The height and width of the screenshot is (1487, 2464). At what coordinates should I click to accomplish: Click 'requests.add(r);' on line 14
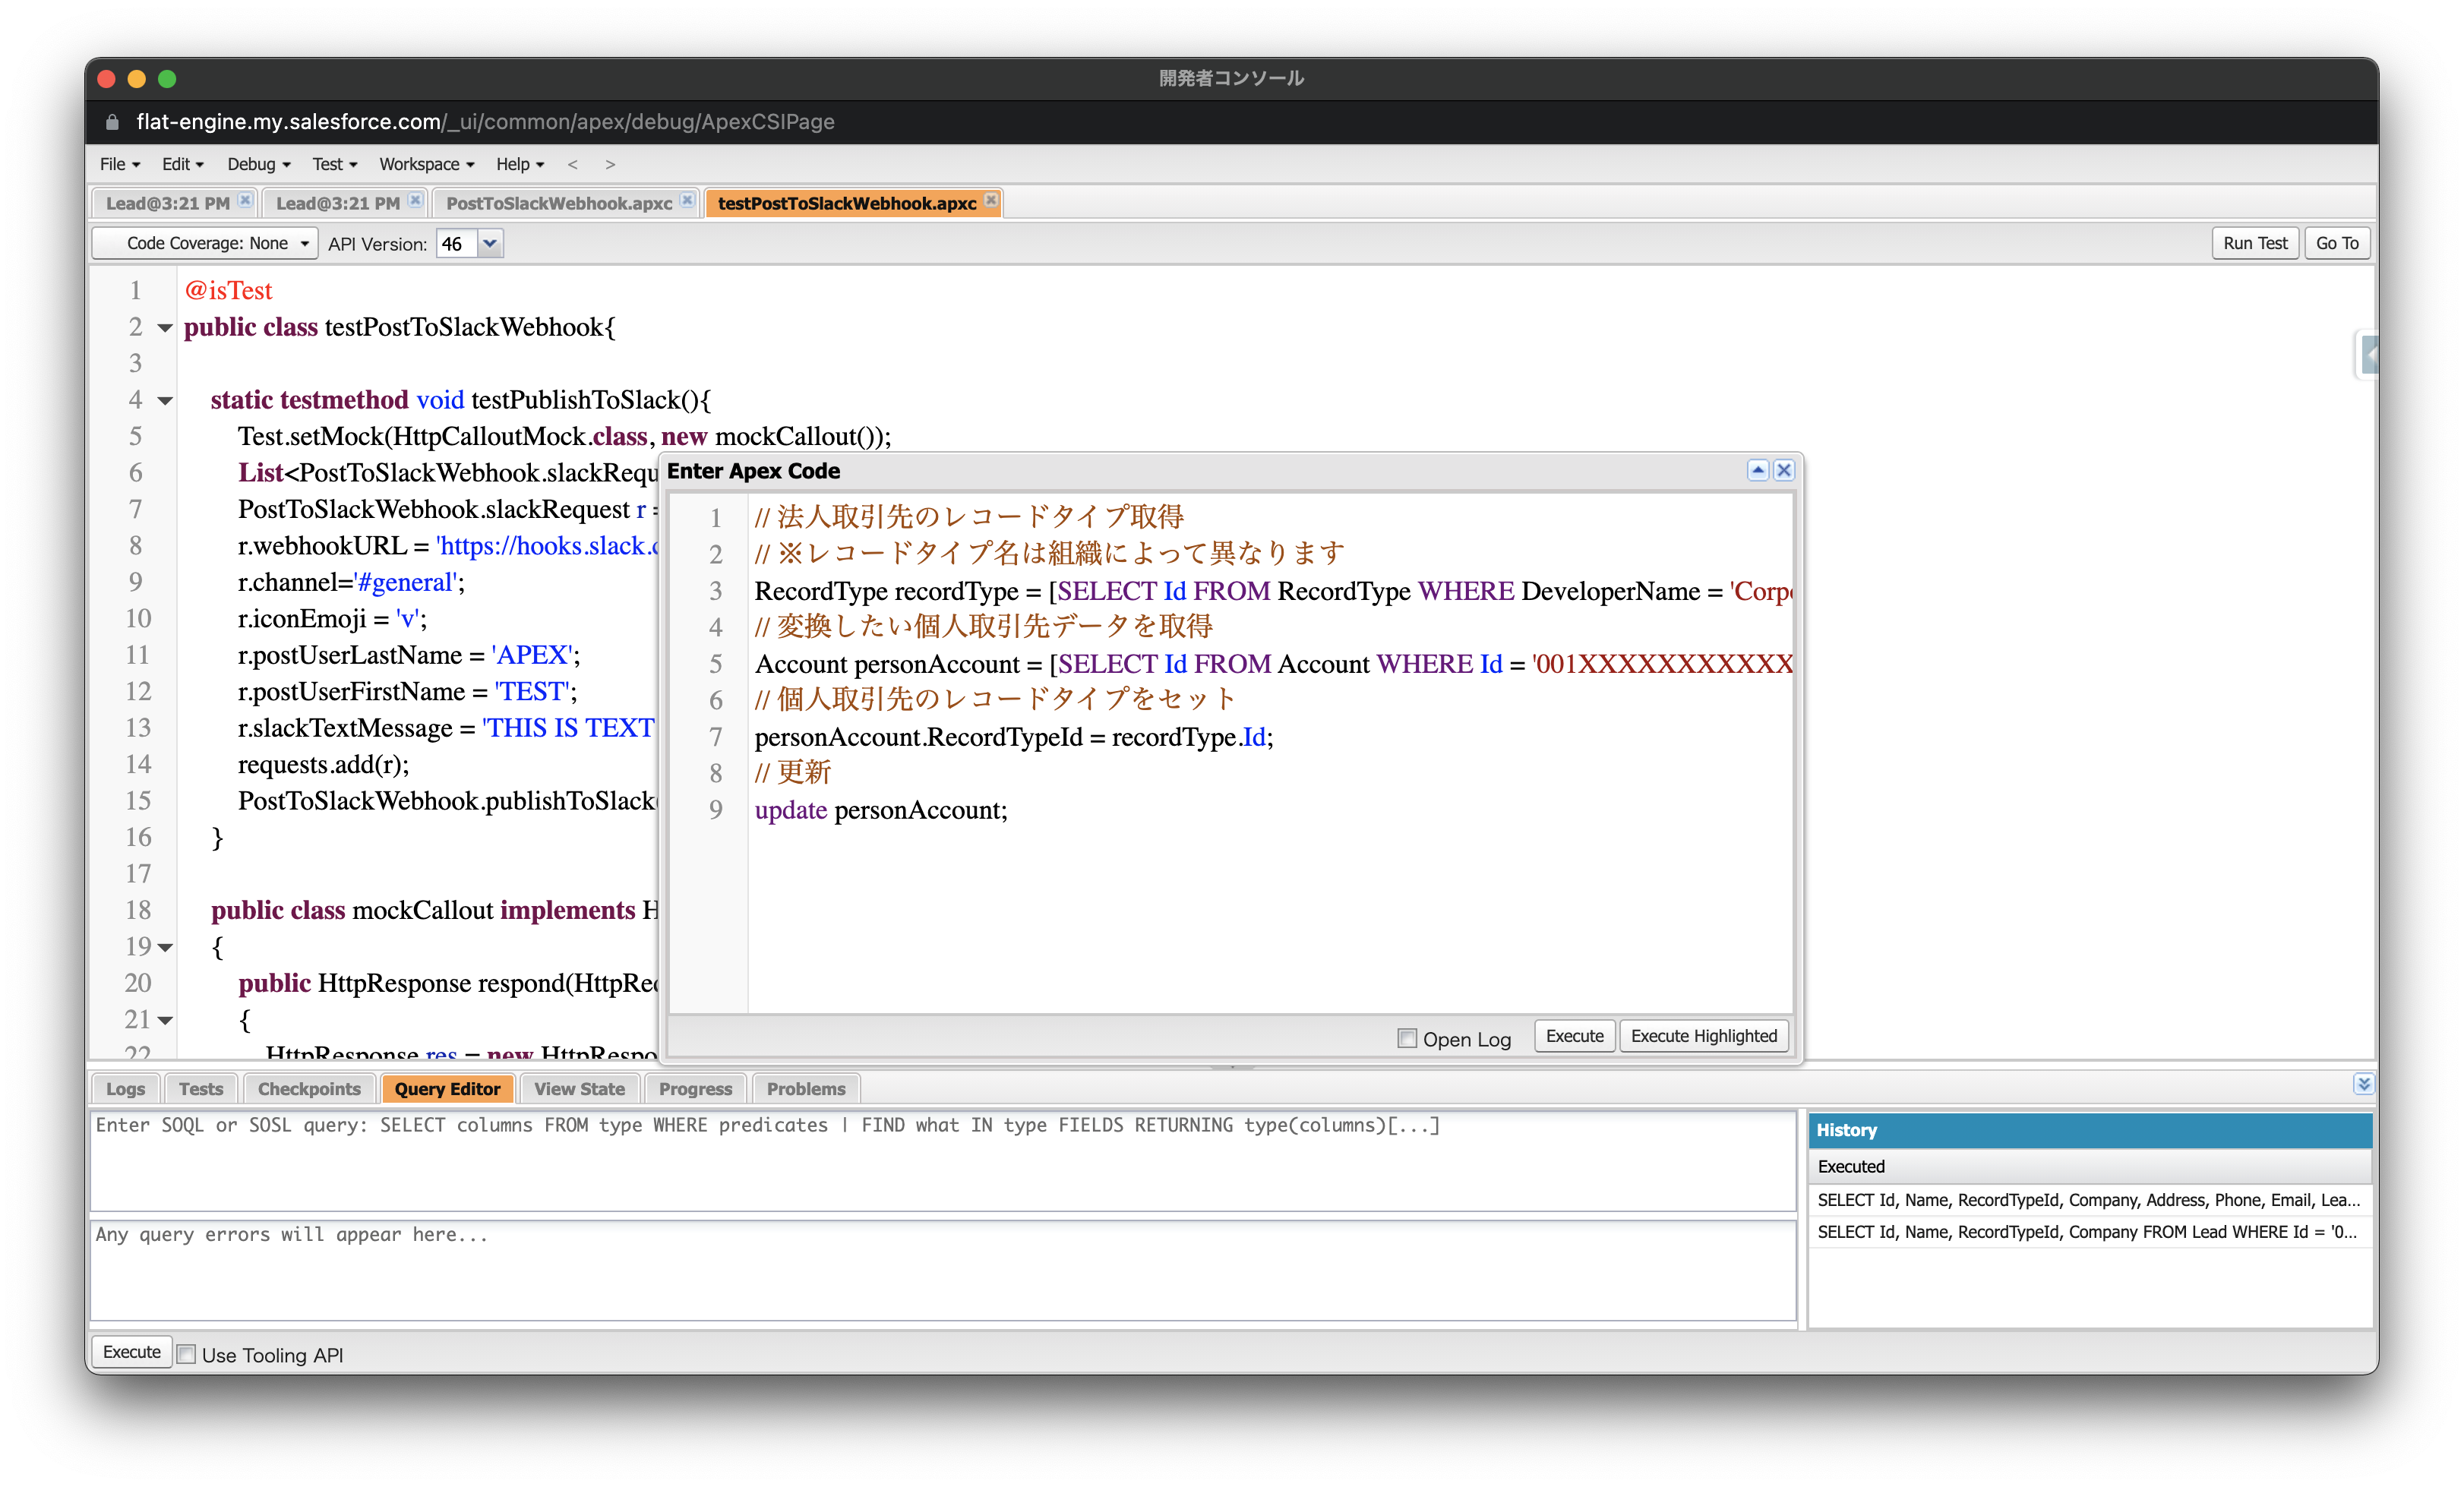point(323,765)
